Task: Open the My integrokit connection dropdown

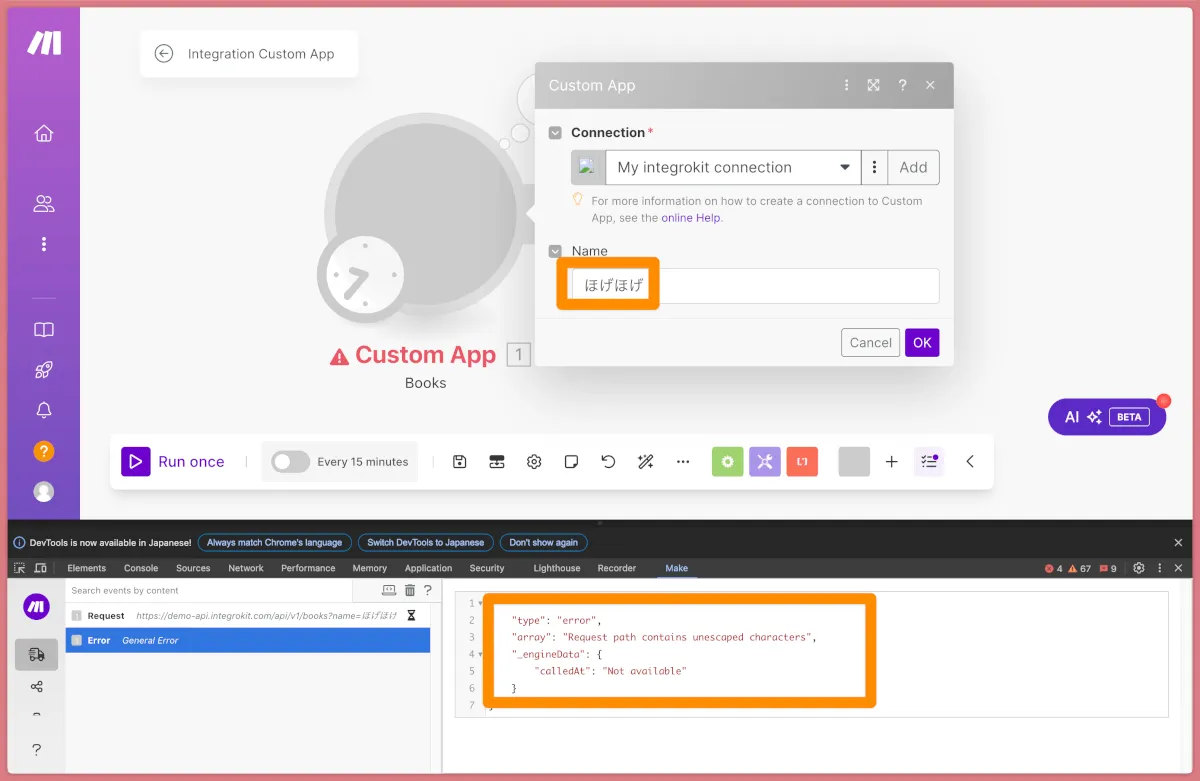Action: [x=733, y=168]
